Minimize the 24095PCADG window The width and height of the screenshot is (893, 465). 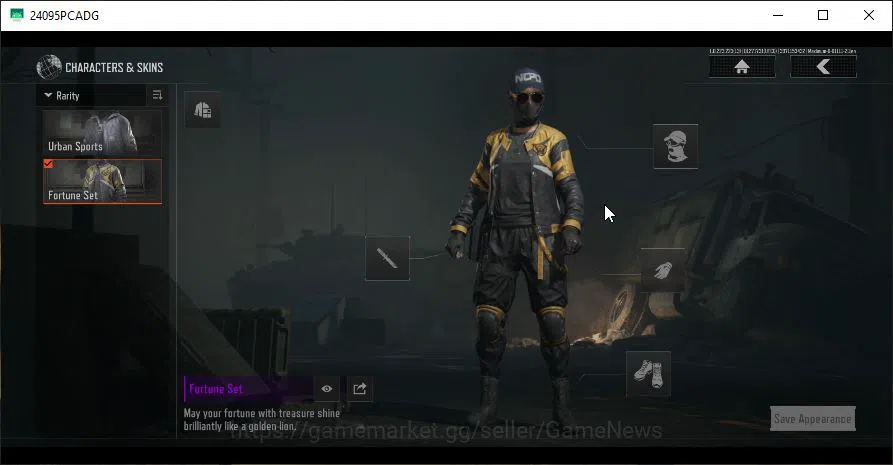tap(778, 15)
